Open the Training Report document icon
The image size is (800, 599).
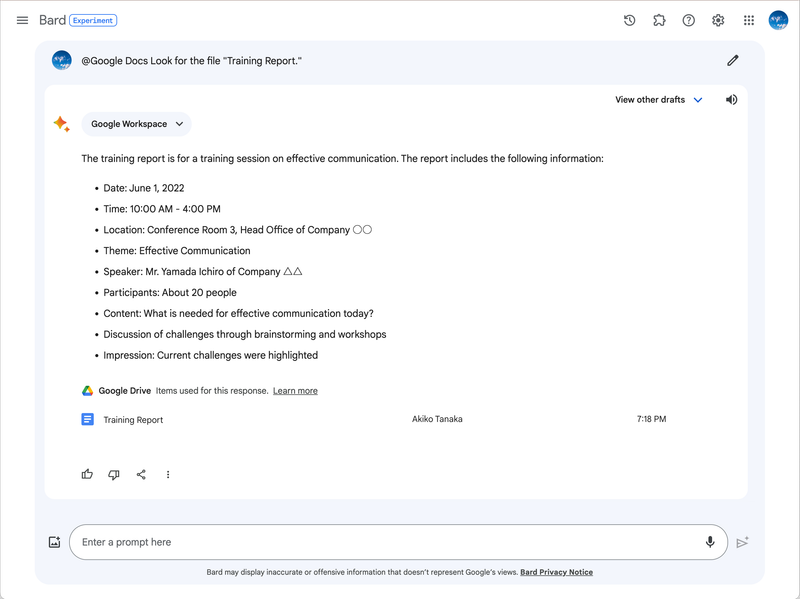(x=88, y=419)
